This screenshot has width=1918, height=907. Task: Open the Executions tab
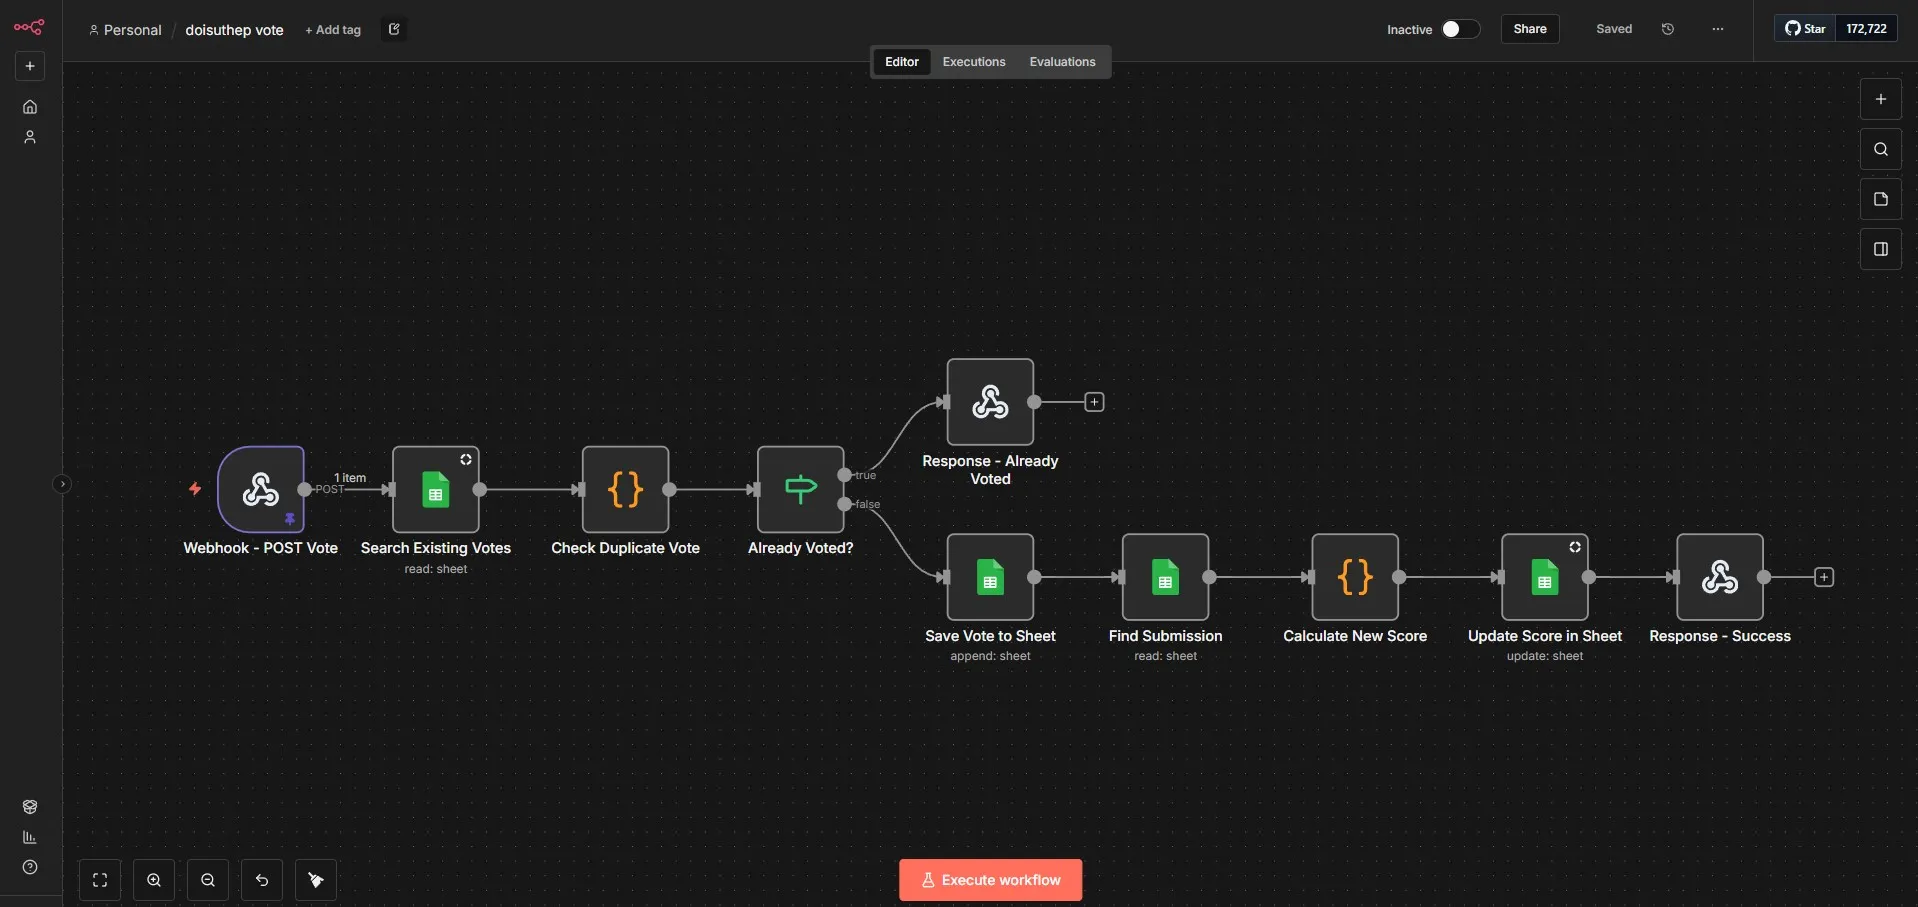click(973, 62)
